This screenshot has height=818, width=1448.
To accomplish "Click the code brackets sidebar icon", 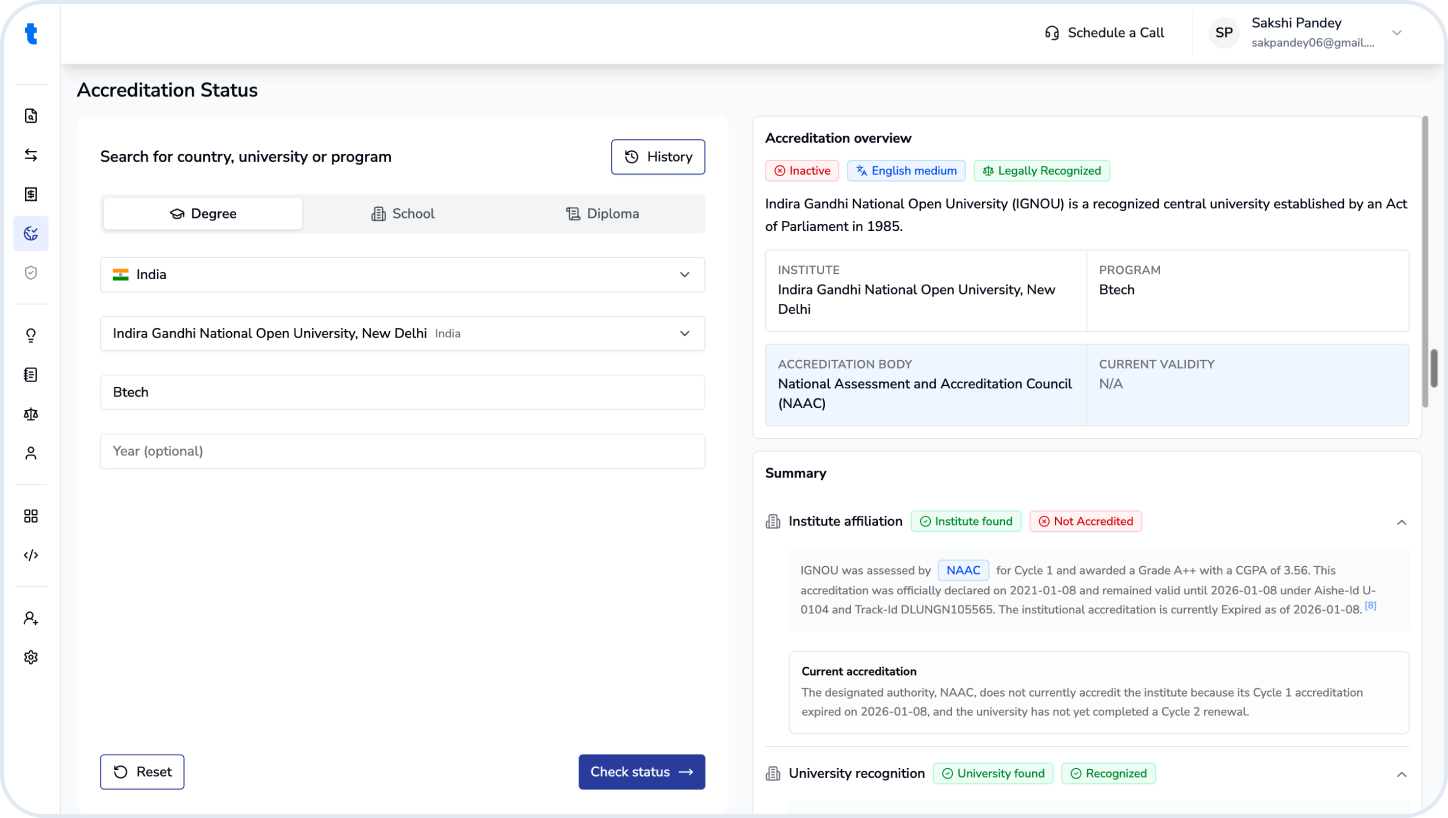I will click(x=31, y=555).
